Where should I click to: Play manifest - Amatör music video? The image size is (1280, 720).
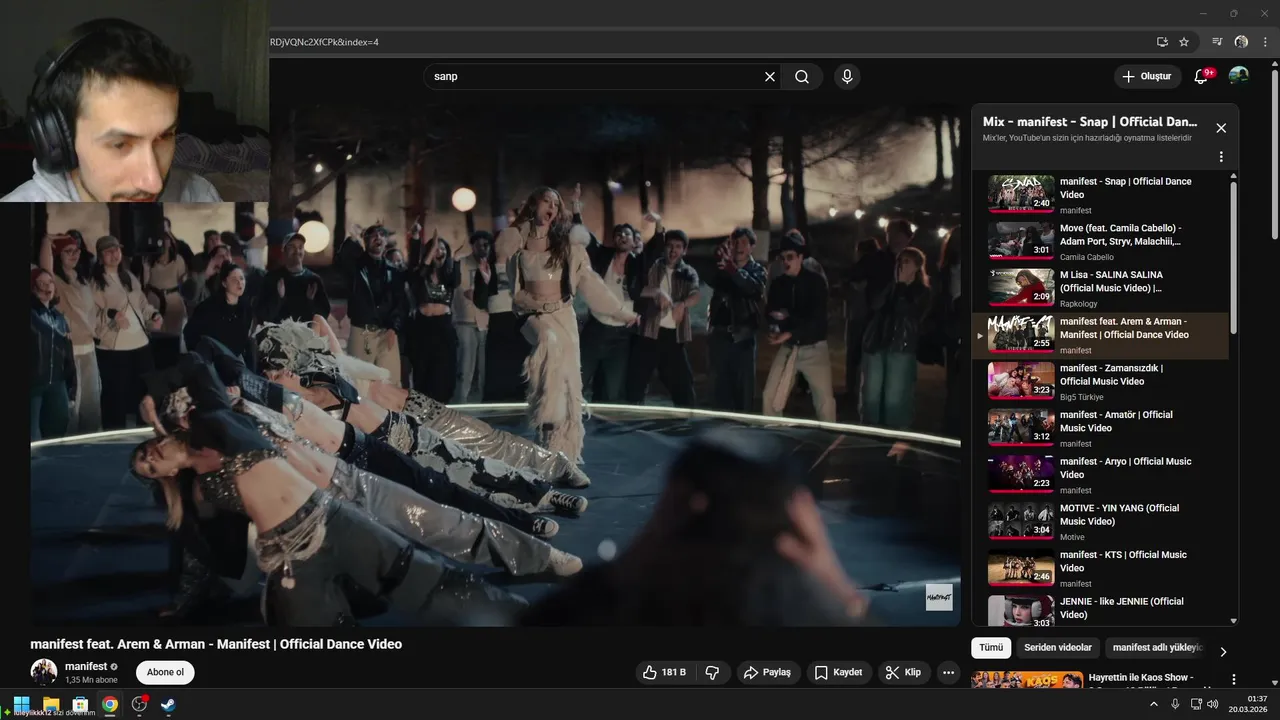(1100, 428)
